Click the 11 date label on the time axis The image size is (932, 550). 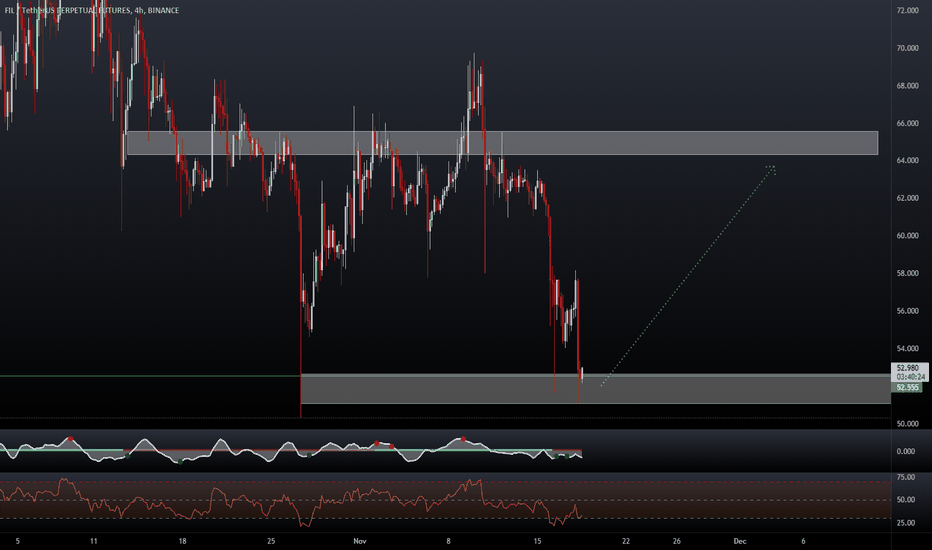coord(93,541)
